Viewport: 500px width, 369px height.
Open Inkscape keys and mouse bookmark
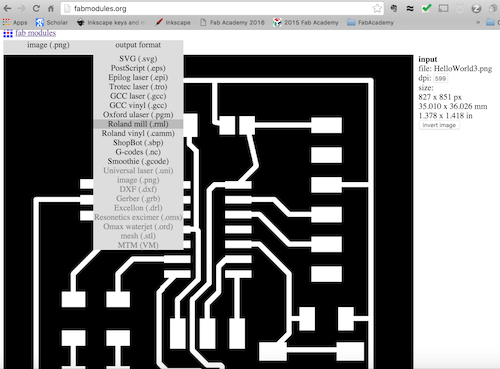click(111, 22)
